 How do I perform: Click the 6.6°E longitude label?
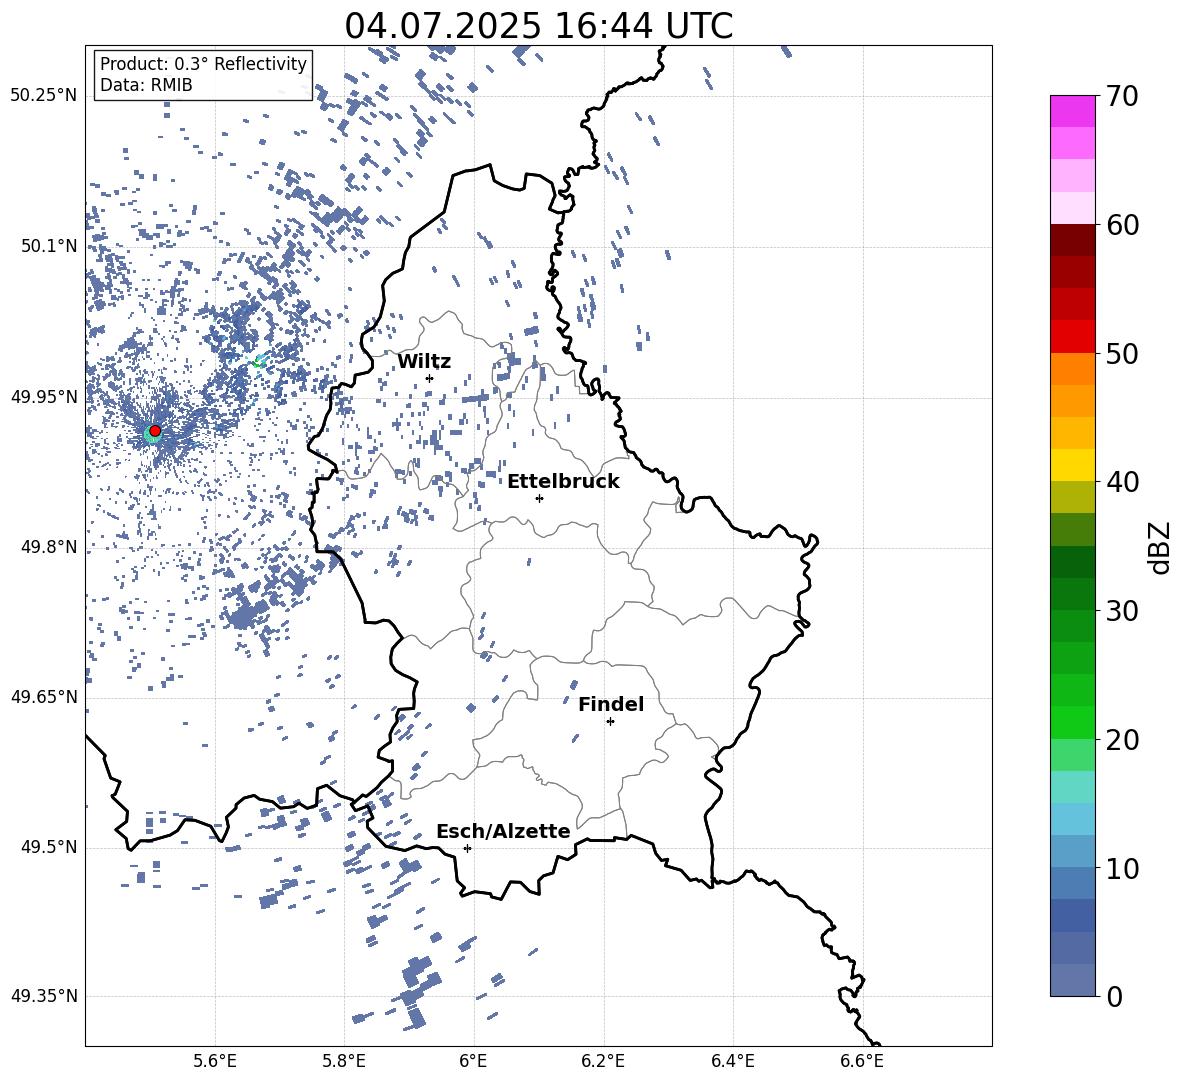pyautogui.click(x=862, y=1062)
